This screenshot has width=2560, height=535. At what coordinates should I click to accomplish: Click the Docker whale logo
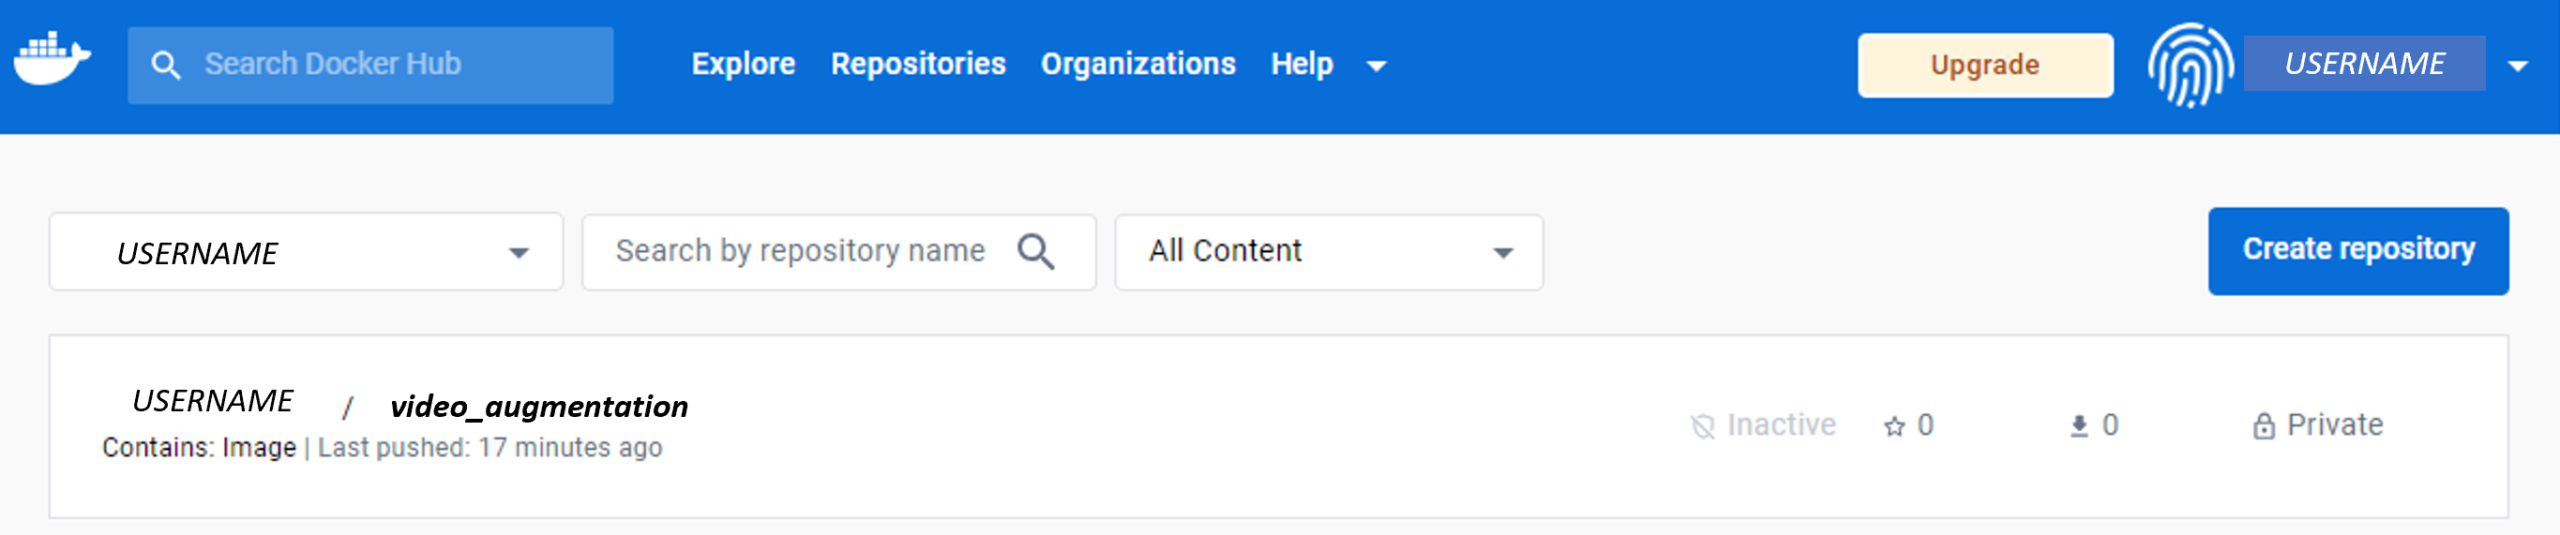pyautogui.click(x=52, y=60)
